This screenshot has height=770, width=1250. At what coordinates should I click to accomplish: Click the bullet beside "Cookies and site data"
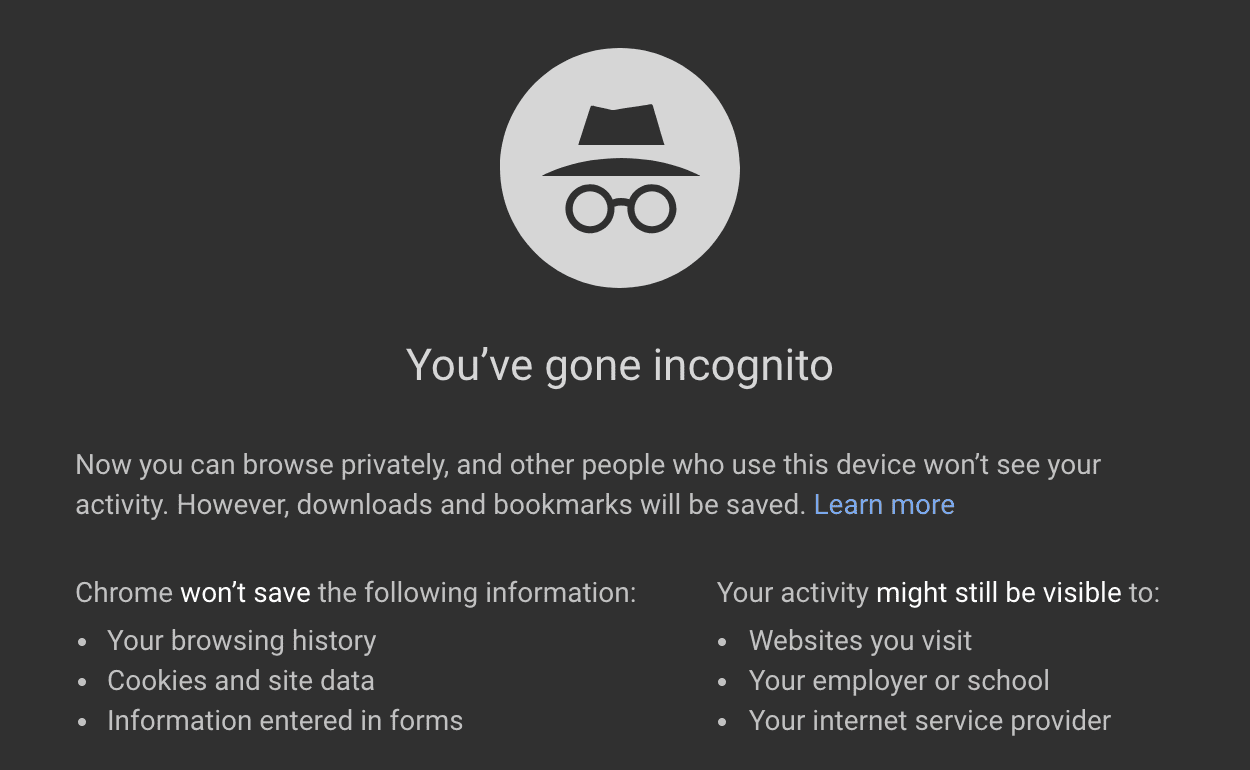point(84,682)
